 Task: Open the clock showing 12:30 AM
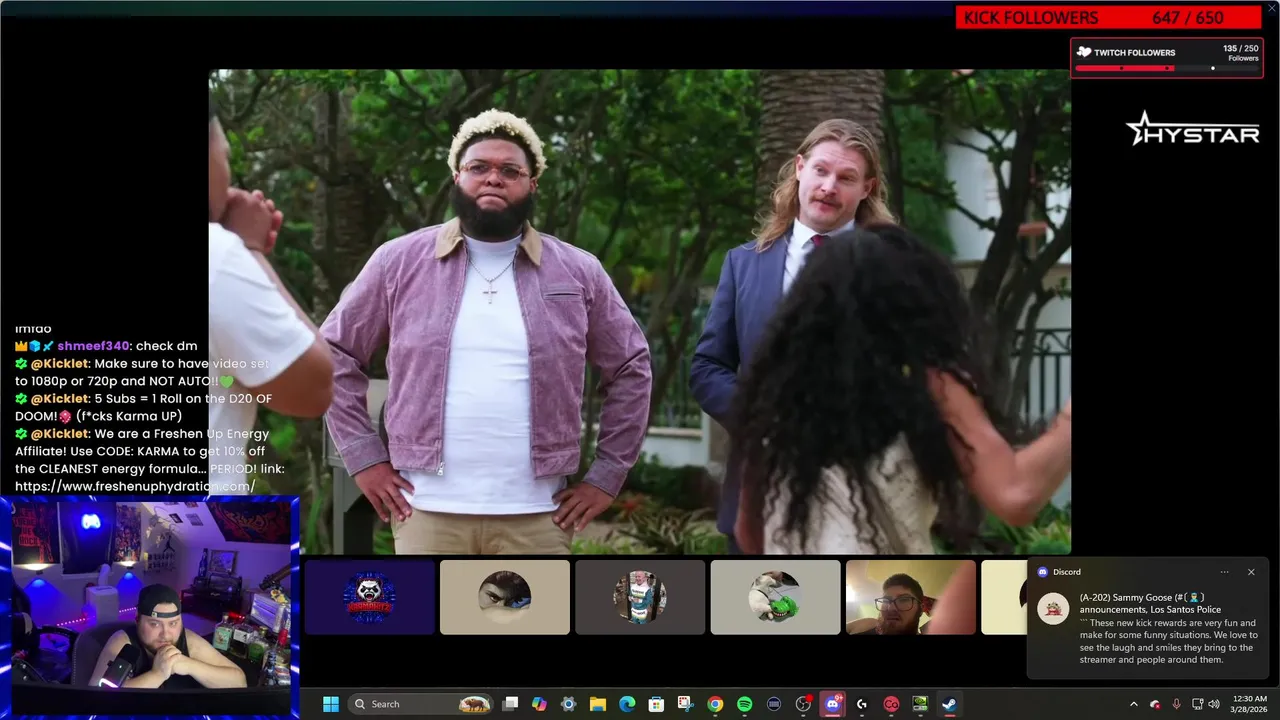pos(1250,704)
